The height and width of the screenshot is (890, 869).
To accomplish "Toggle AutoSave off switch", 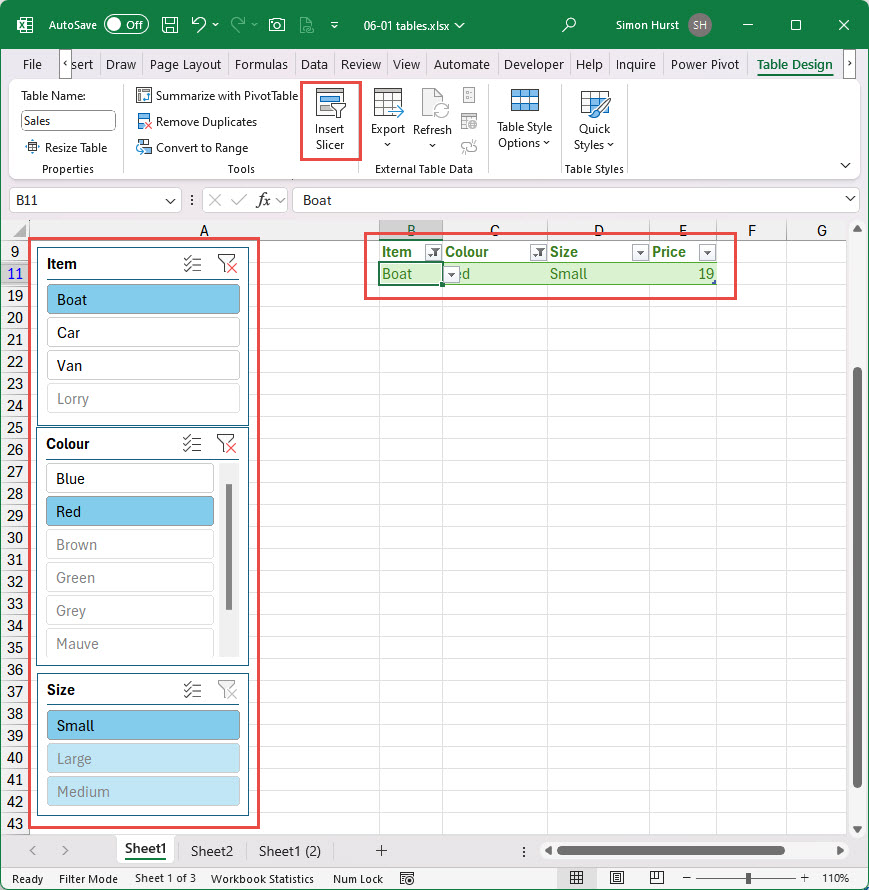I will (x=128, y=25).
